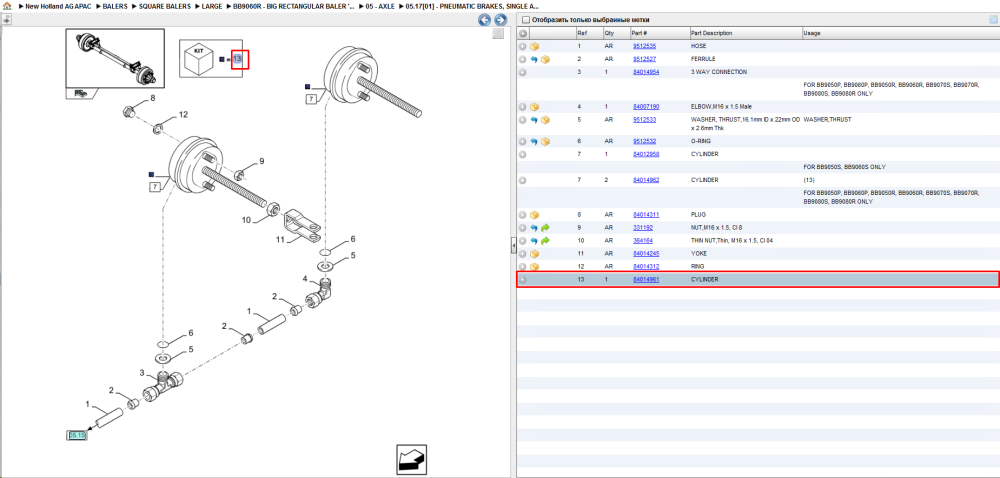This screenshot has width=1000, height=478.
Task: Open part number 84007190 link
Action: click(646, 106)
